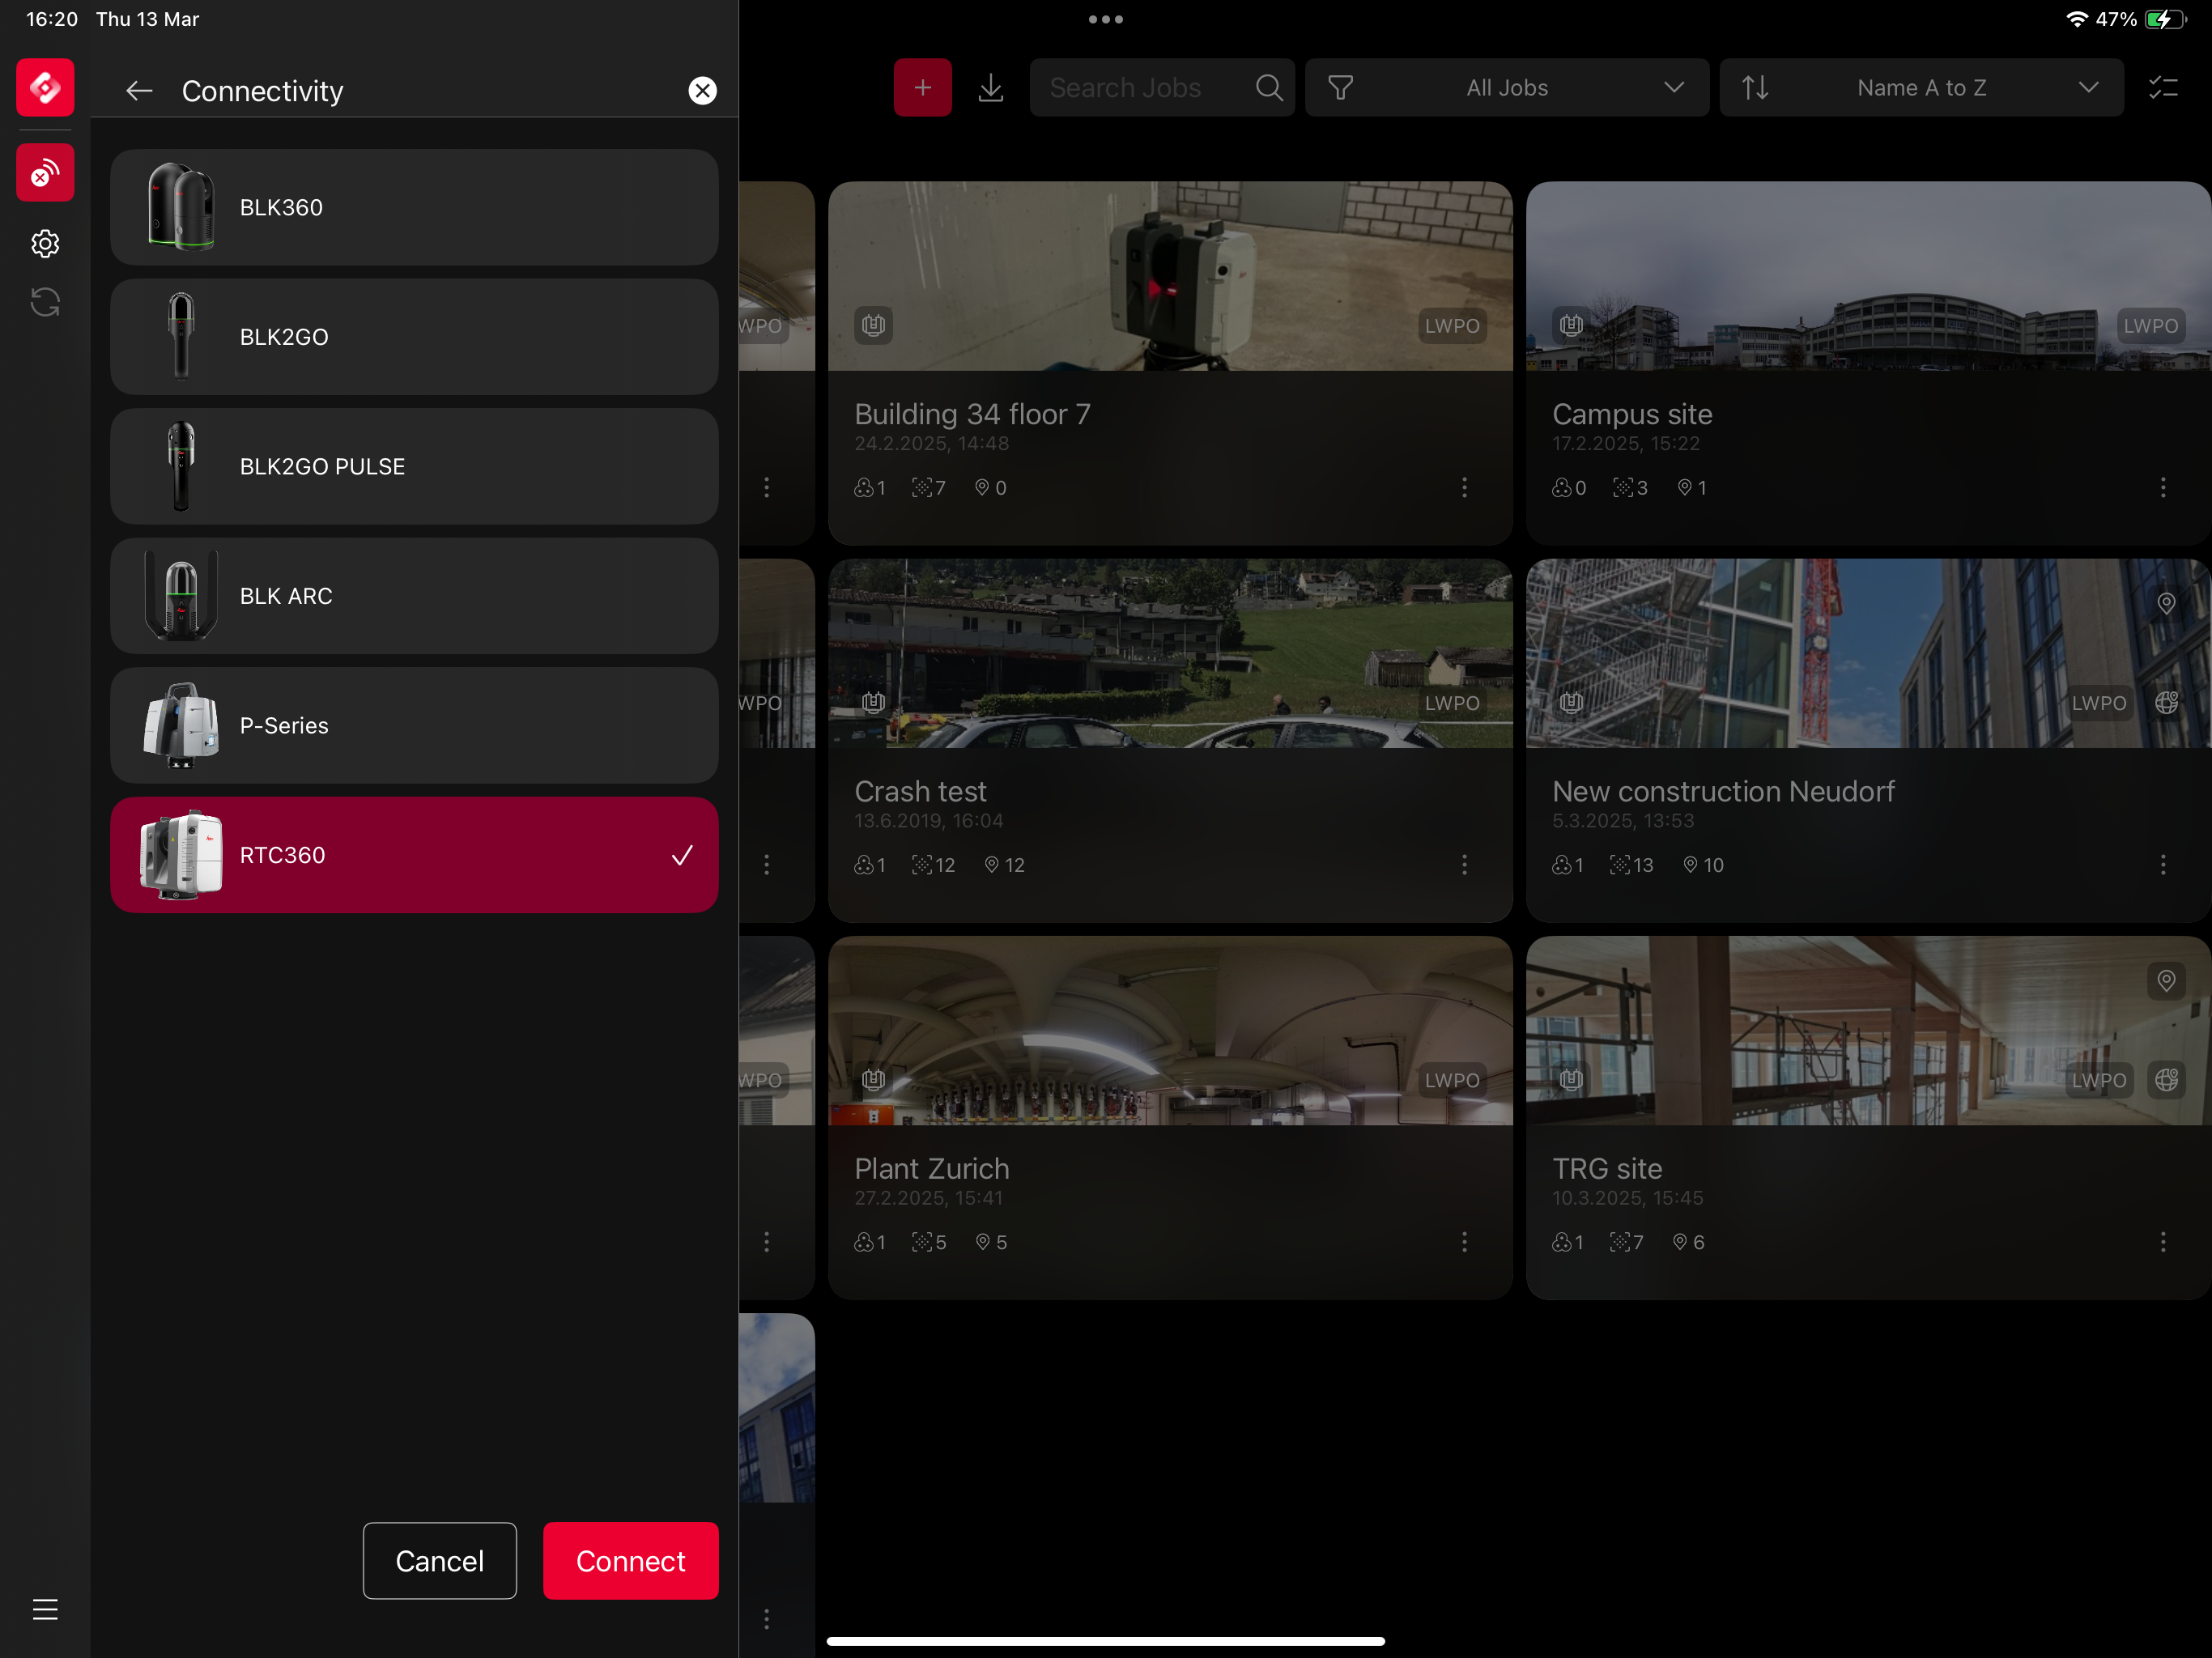The image size is (2212, 1658).
Task: Open hamburger menu at bottom left
Action: click(x=45, y=1609)
